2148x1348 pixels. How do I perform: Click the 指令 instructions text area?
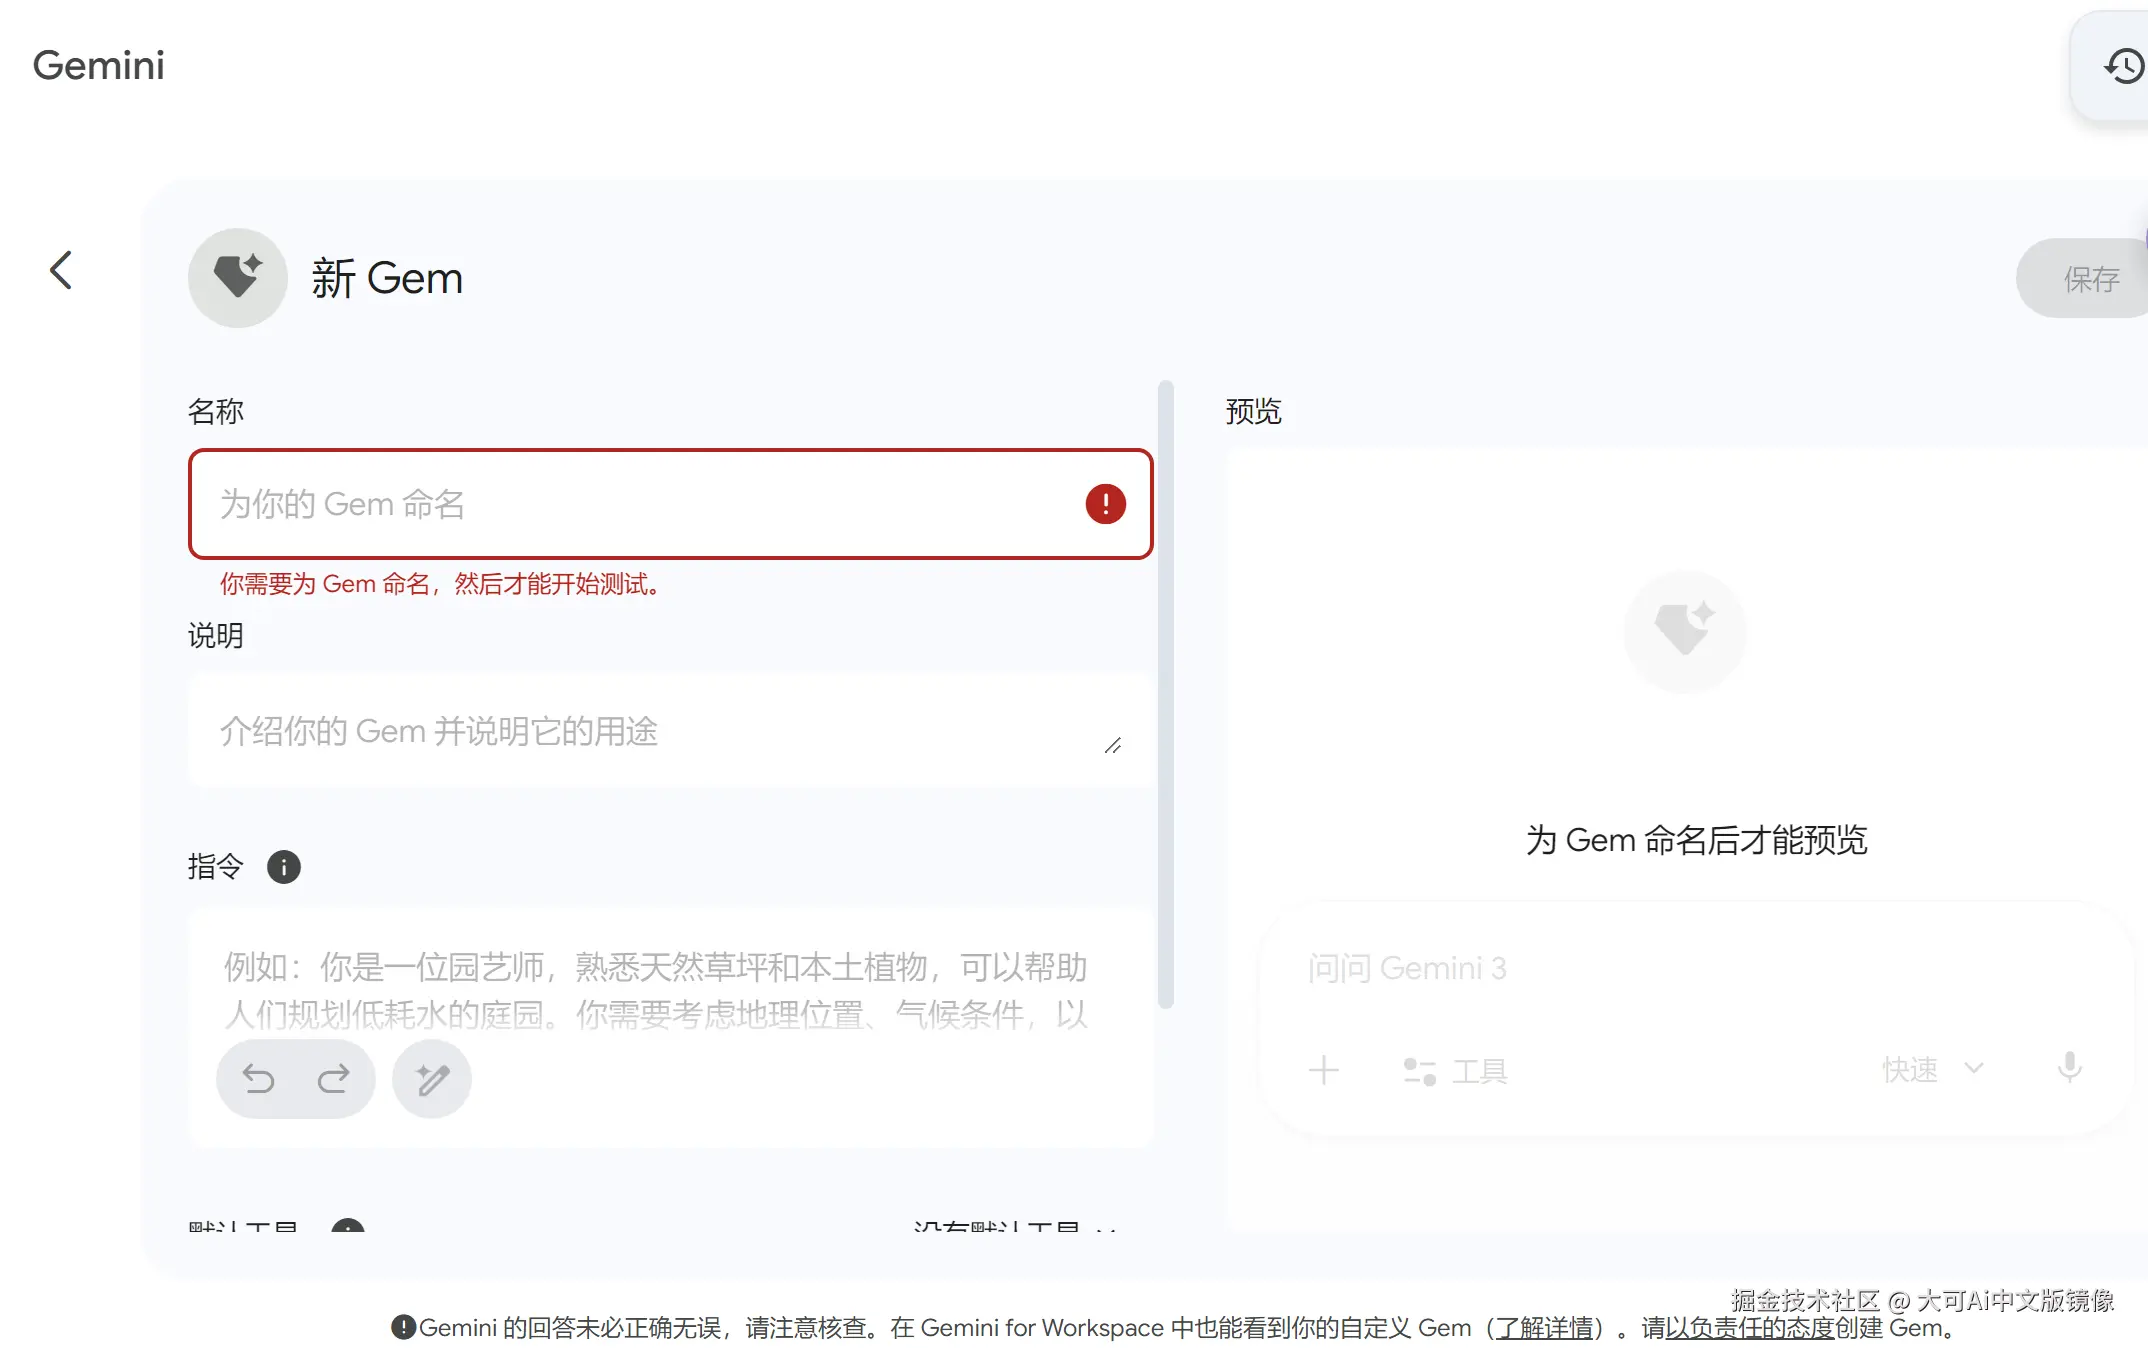click(x=655, y=990)
